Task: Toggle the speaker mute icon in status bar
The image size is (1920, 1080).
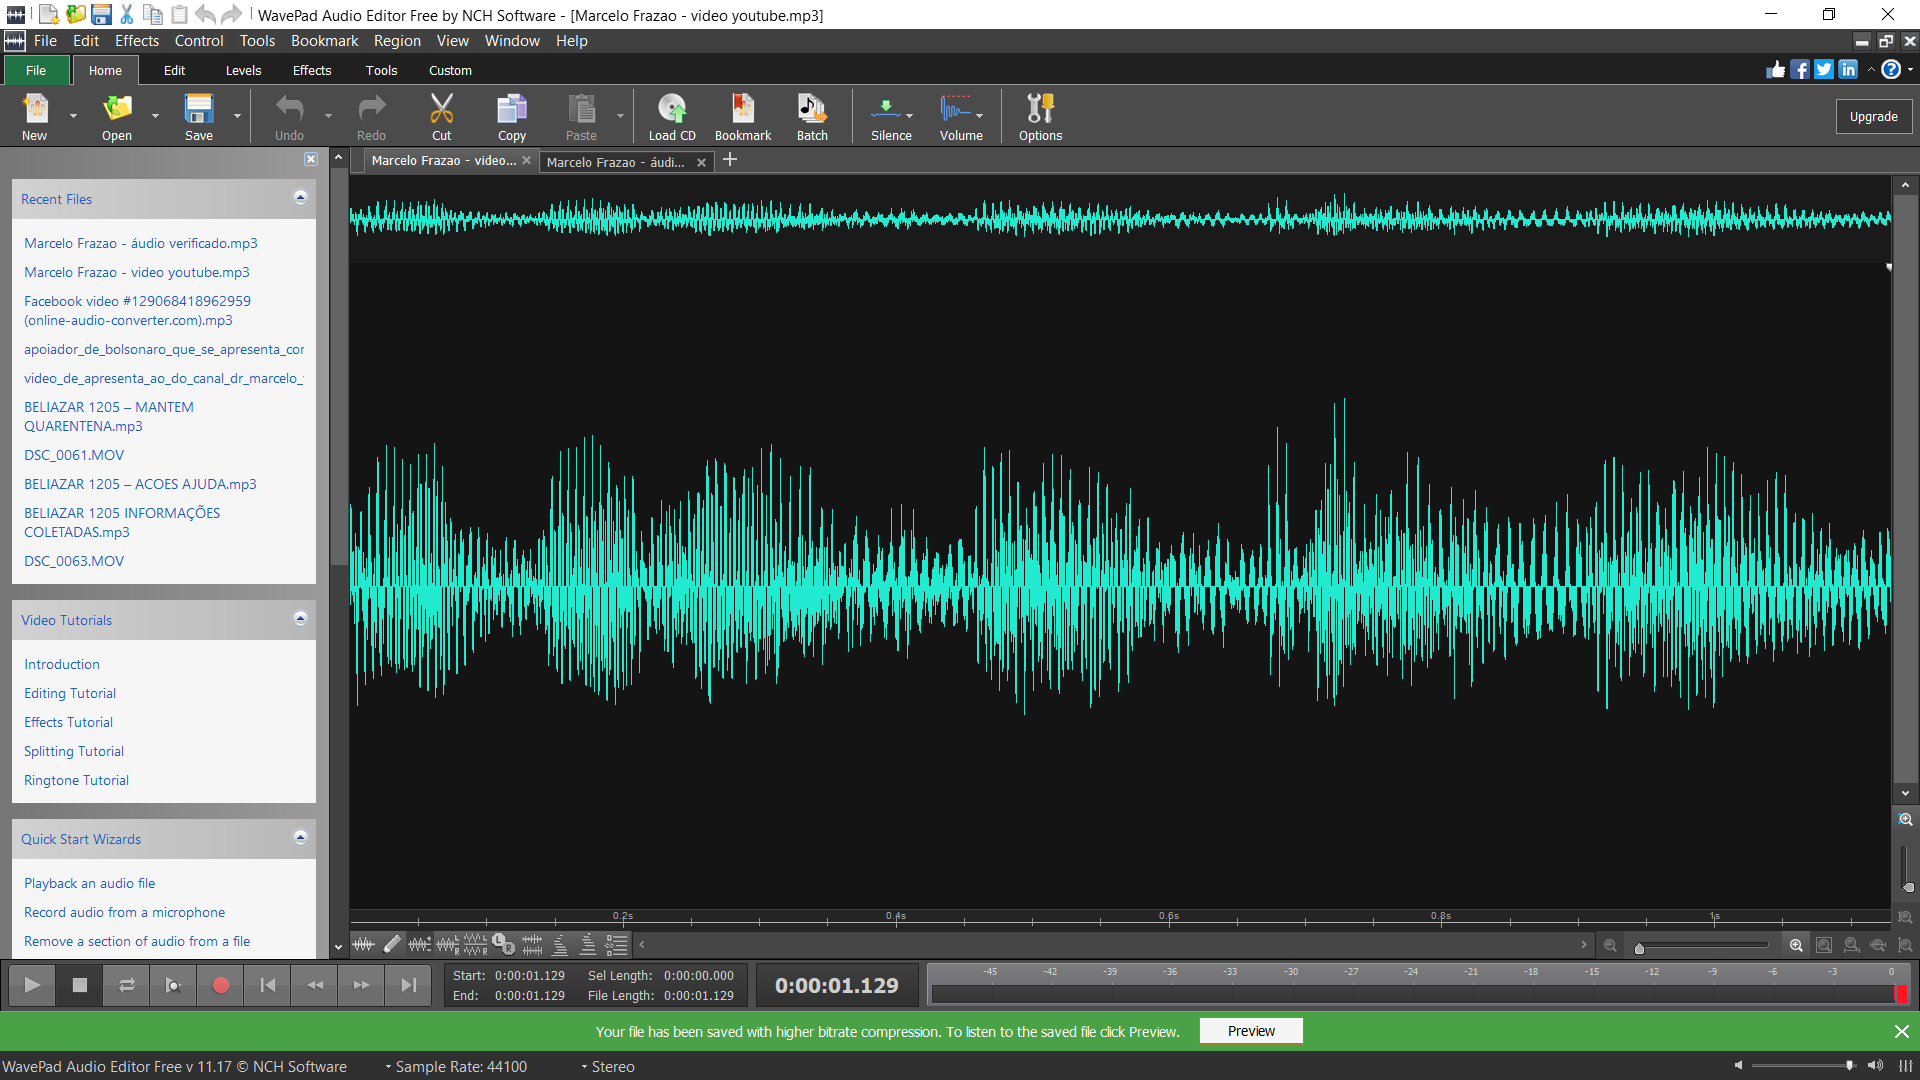Action: pos(1875,1066)
